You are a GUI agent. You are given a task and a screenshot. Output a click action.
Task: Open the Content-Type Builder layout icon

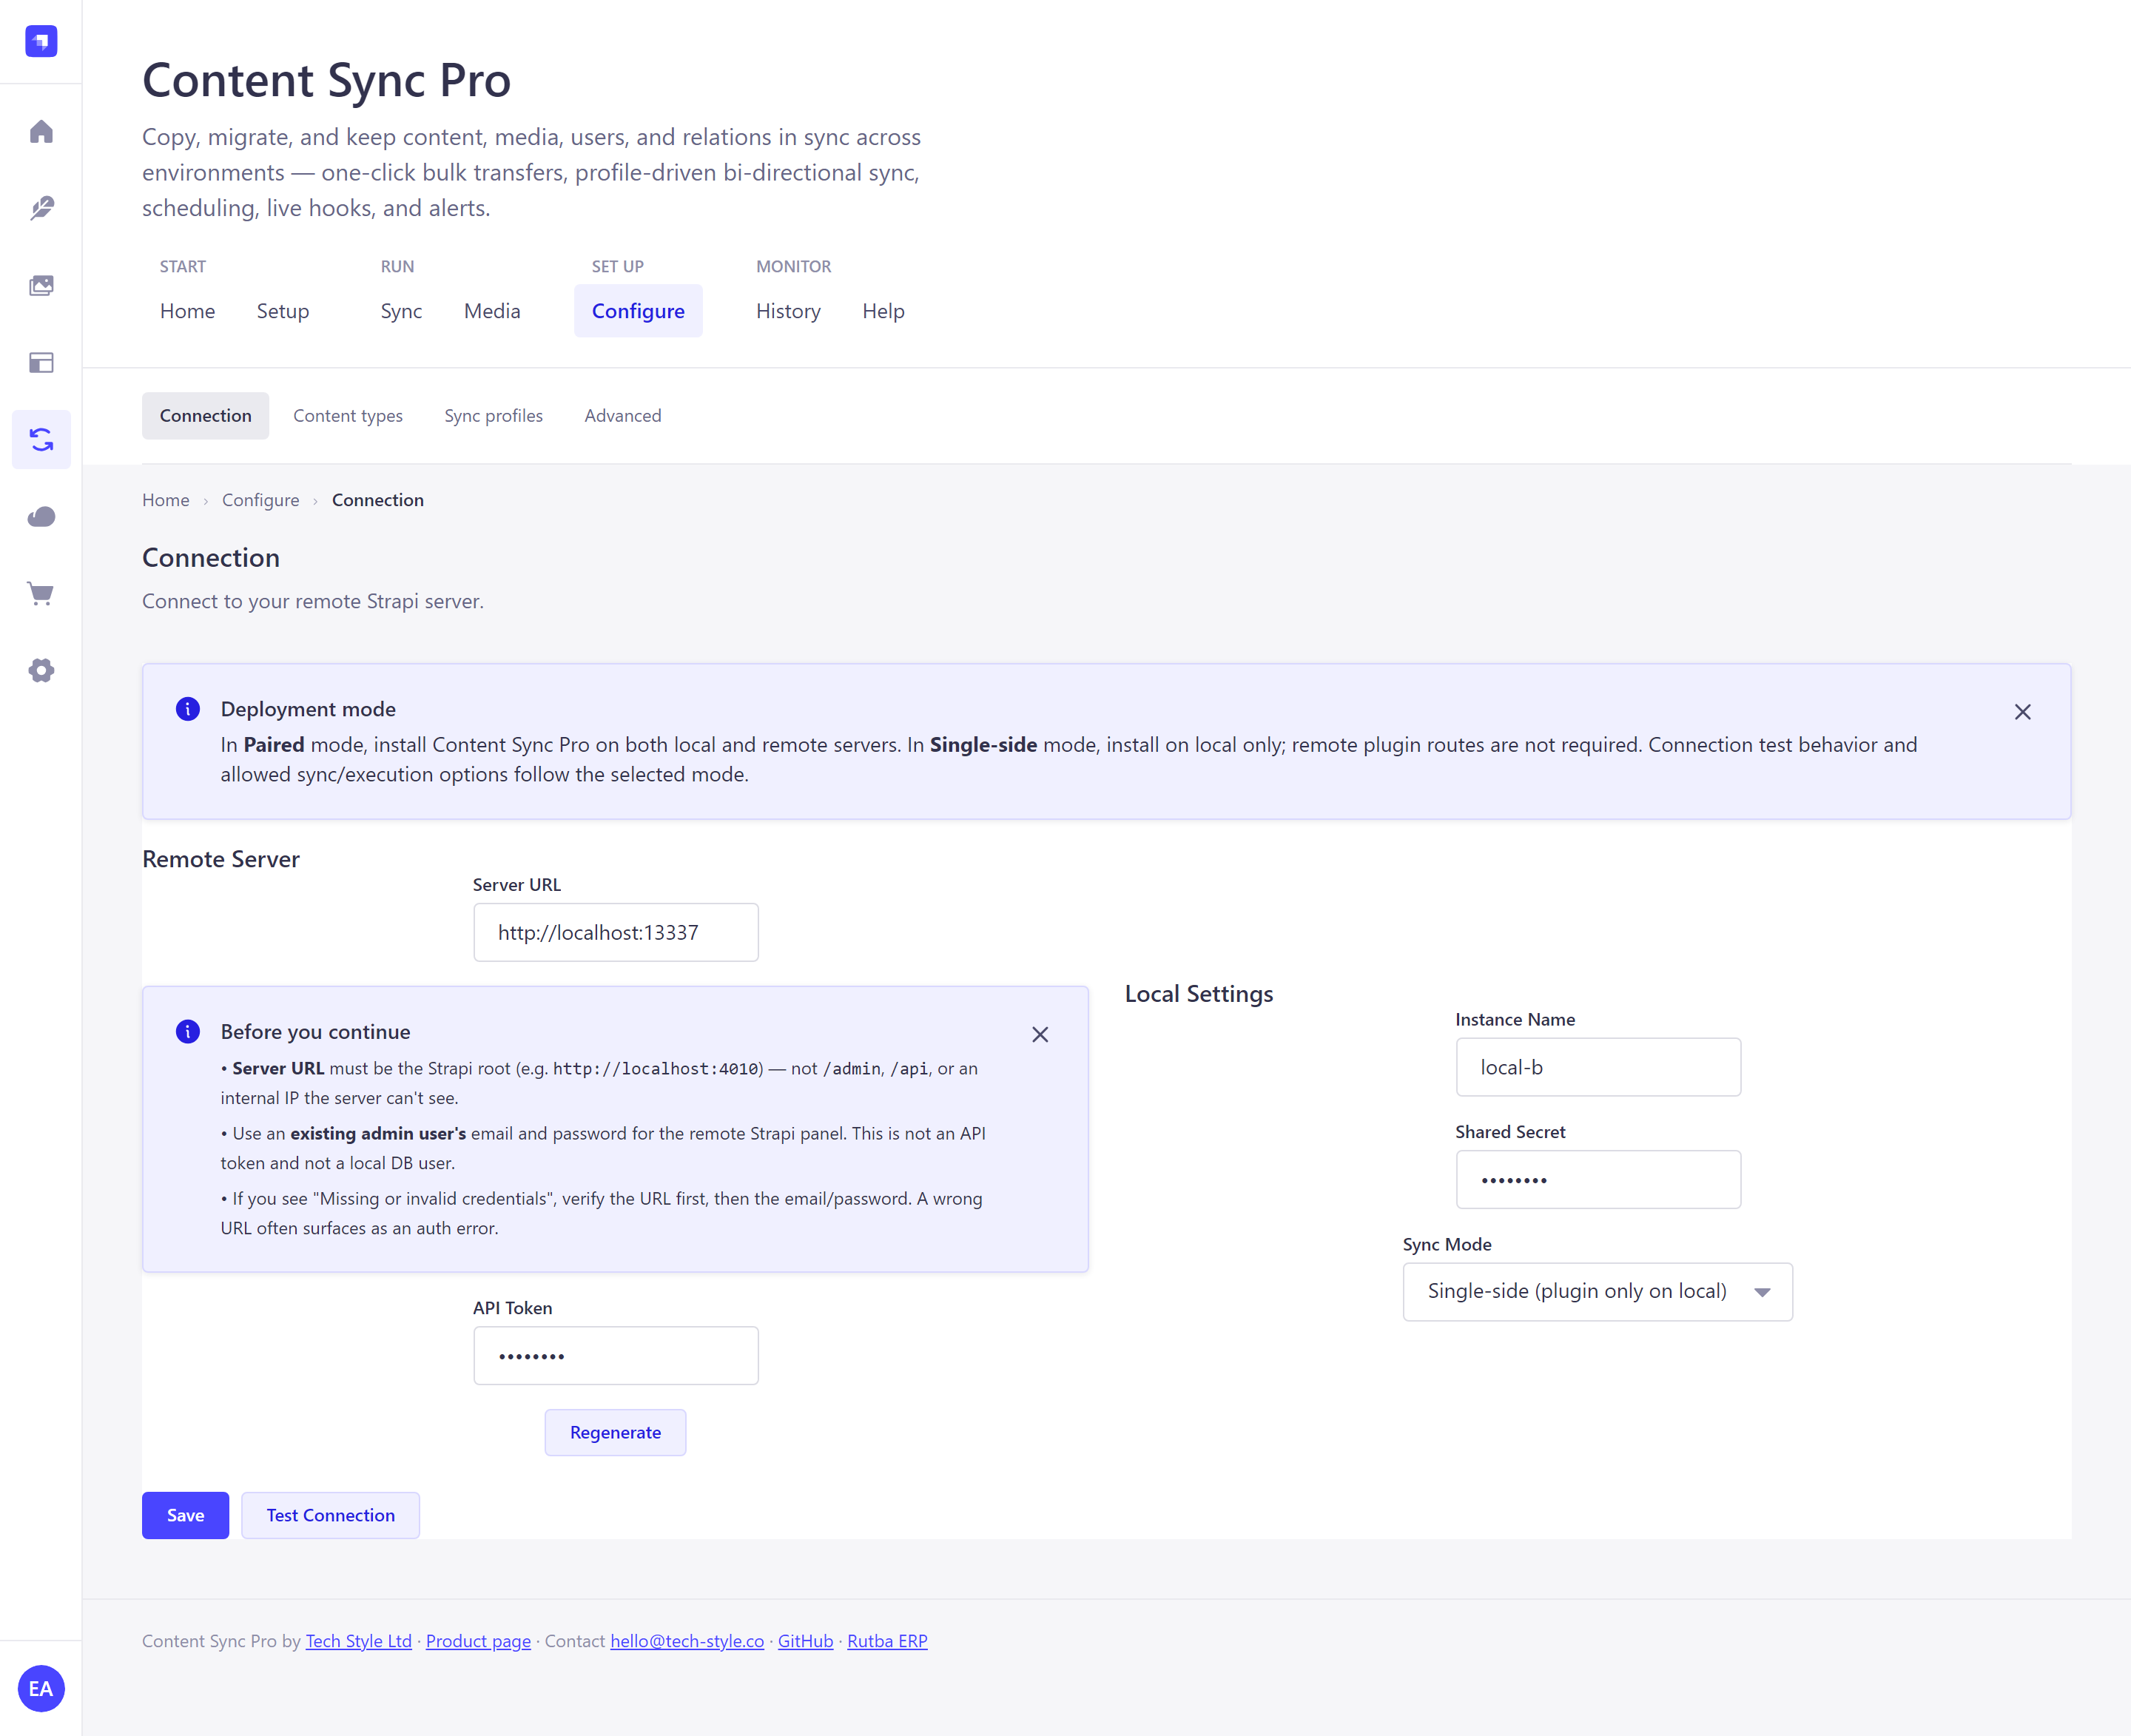tap(41, 363)
